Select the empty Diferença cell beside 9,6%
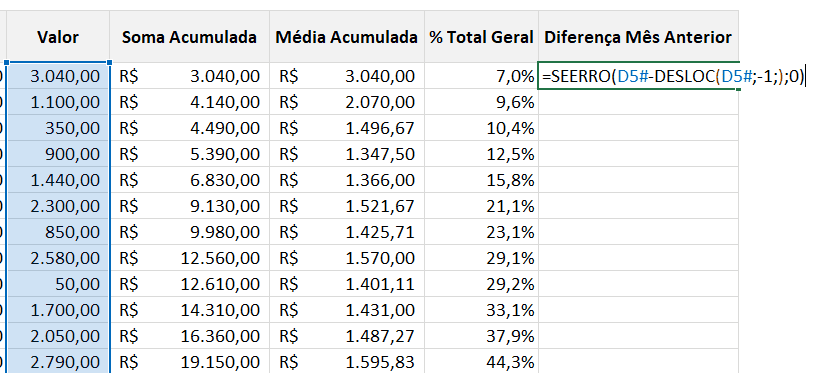The height and width of the screenshot is (373, 816). click(639, 102)
